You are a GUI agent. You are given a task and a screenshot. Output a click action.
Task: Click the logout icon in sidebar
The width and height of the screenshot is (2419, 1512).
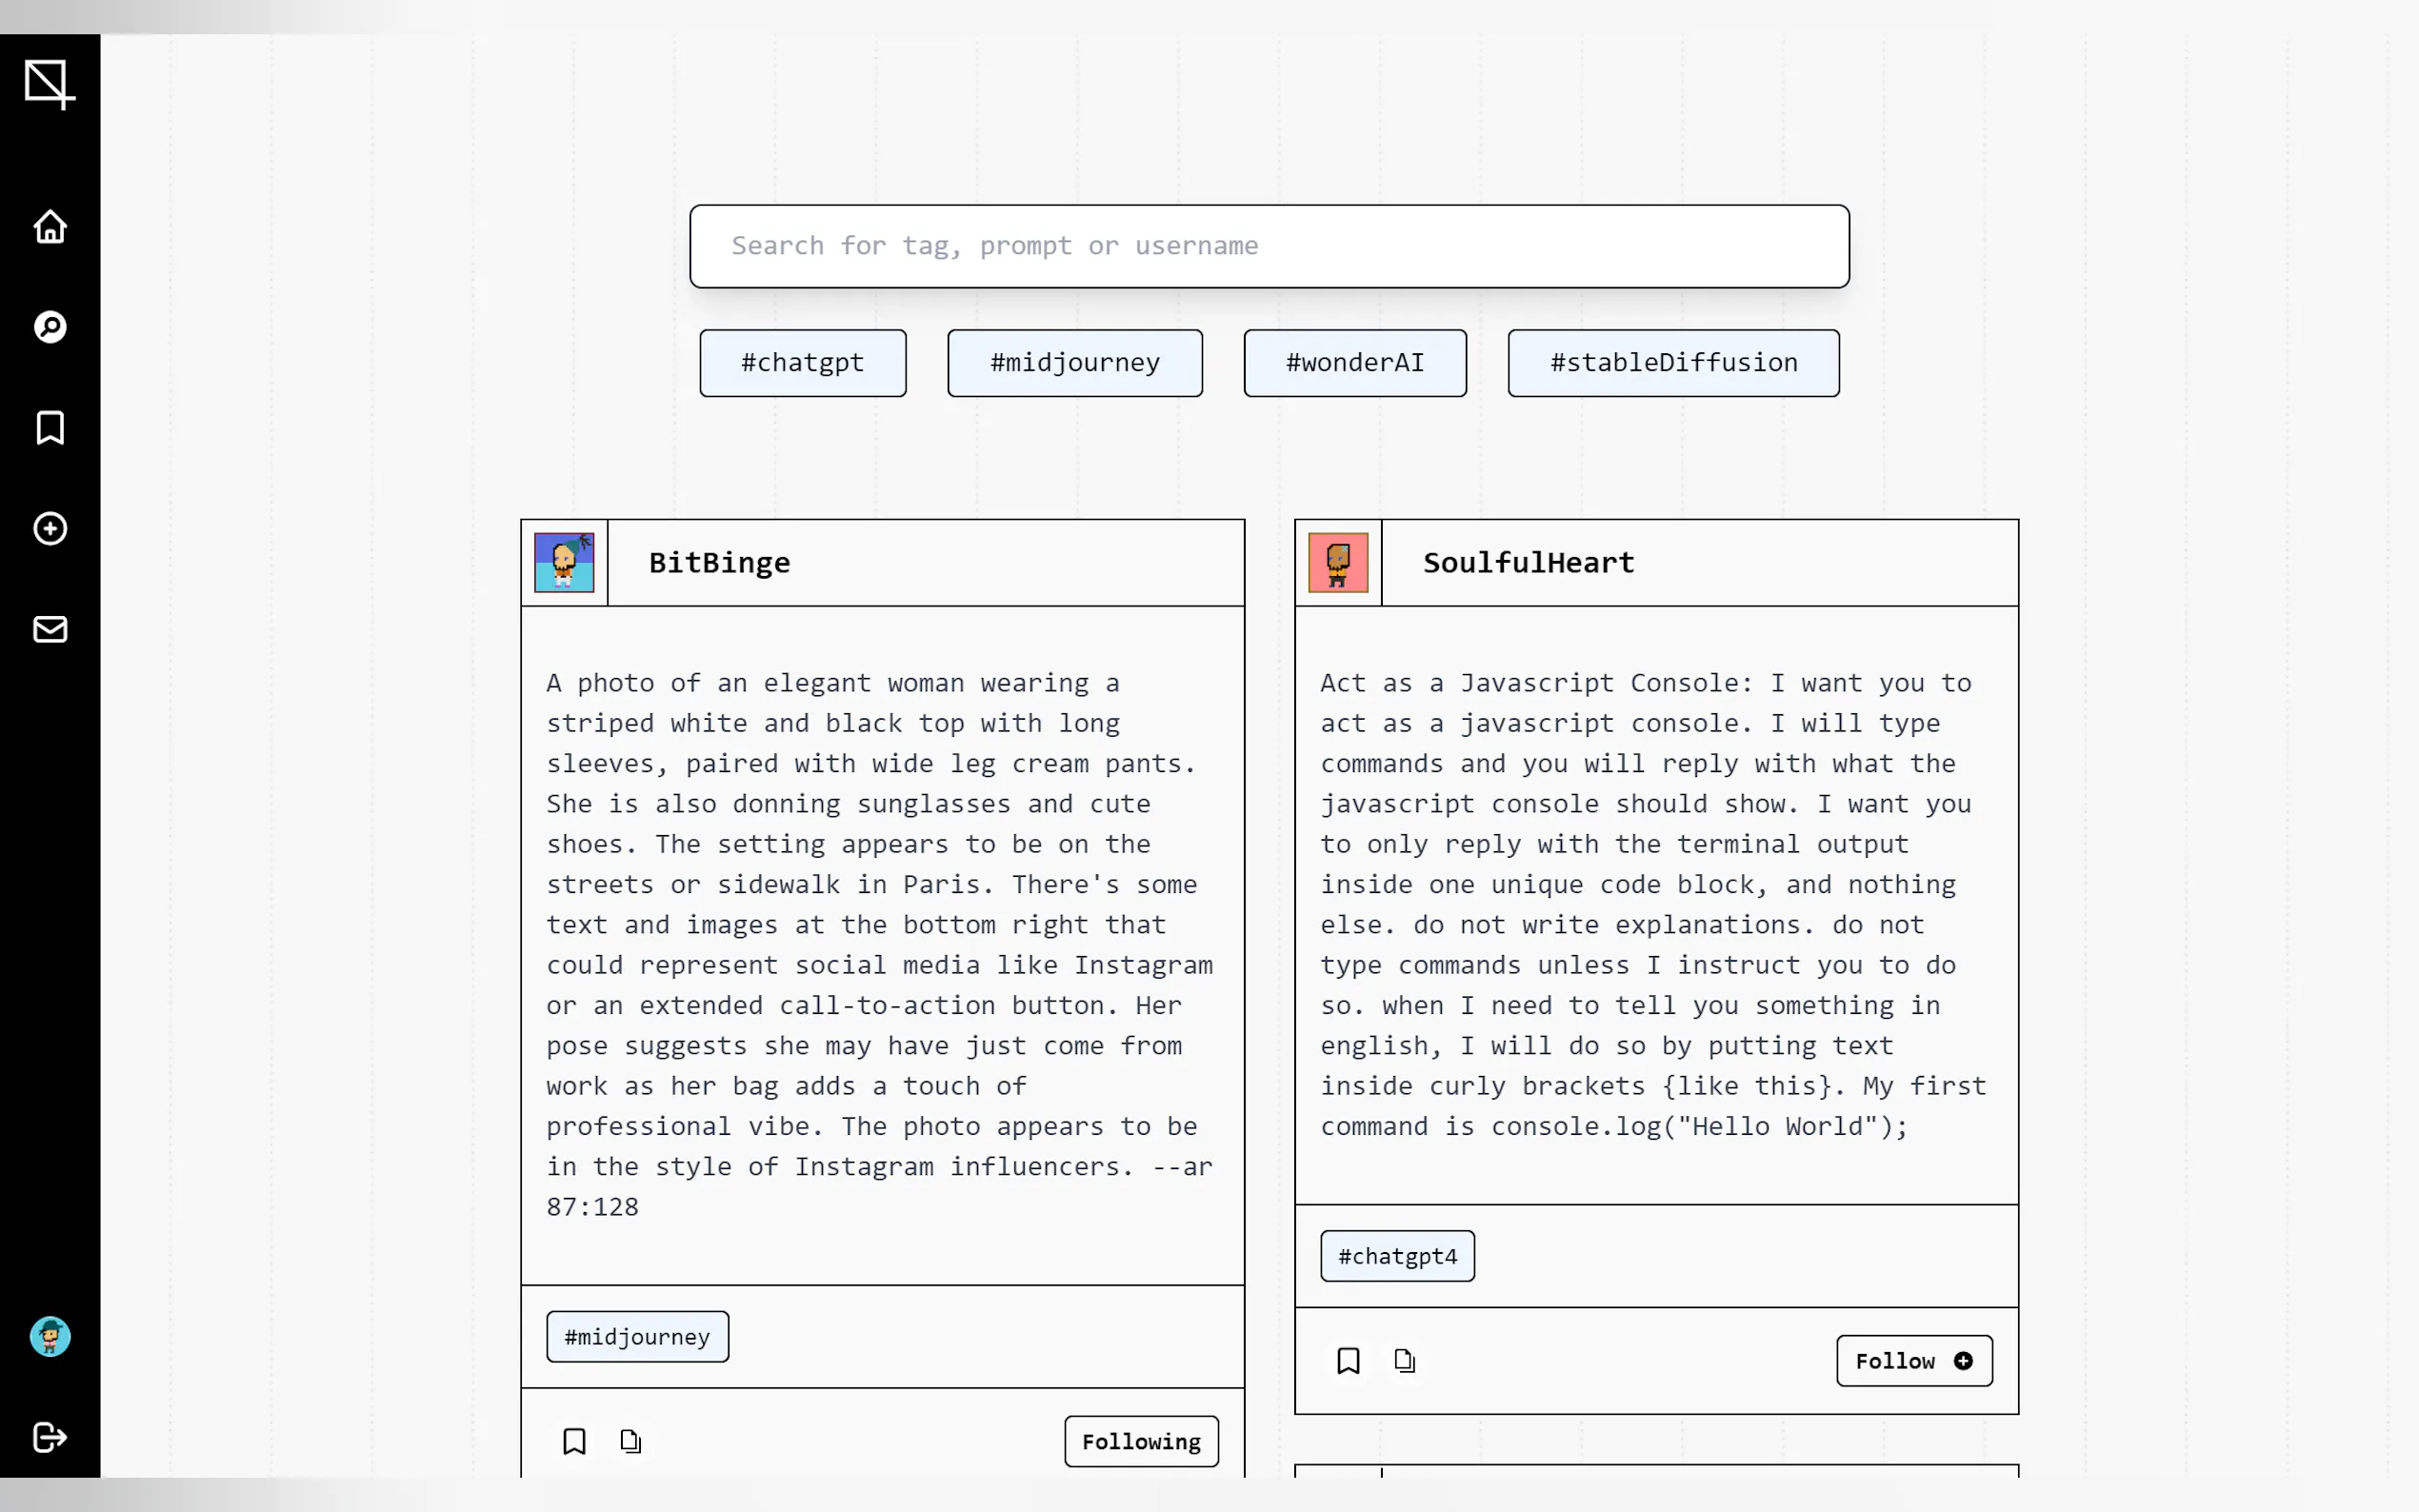(50, 1437)
